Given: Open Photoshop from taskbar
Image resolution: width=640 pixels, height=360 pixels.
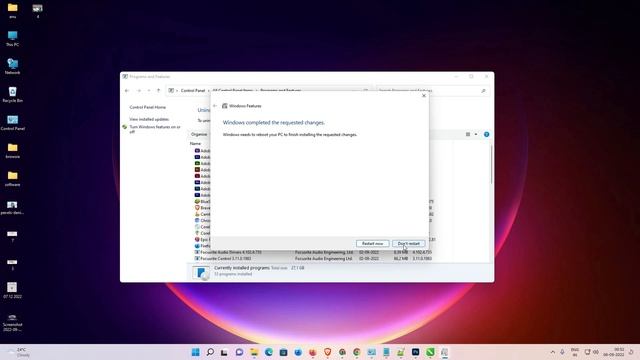Looking at the screenshot, I should click(x=416, y=352).
